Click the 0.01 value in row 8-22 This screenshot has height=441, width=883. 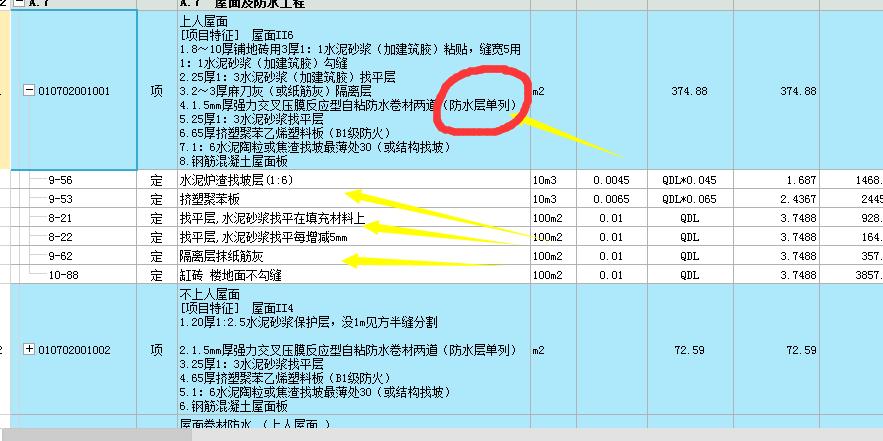[x=611, y=238]
